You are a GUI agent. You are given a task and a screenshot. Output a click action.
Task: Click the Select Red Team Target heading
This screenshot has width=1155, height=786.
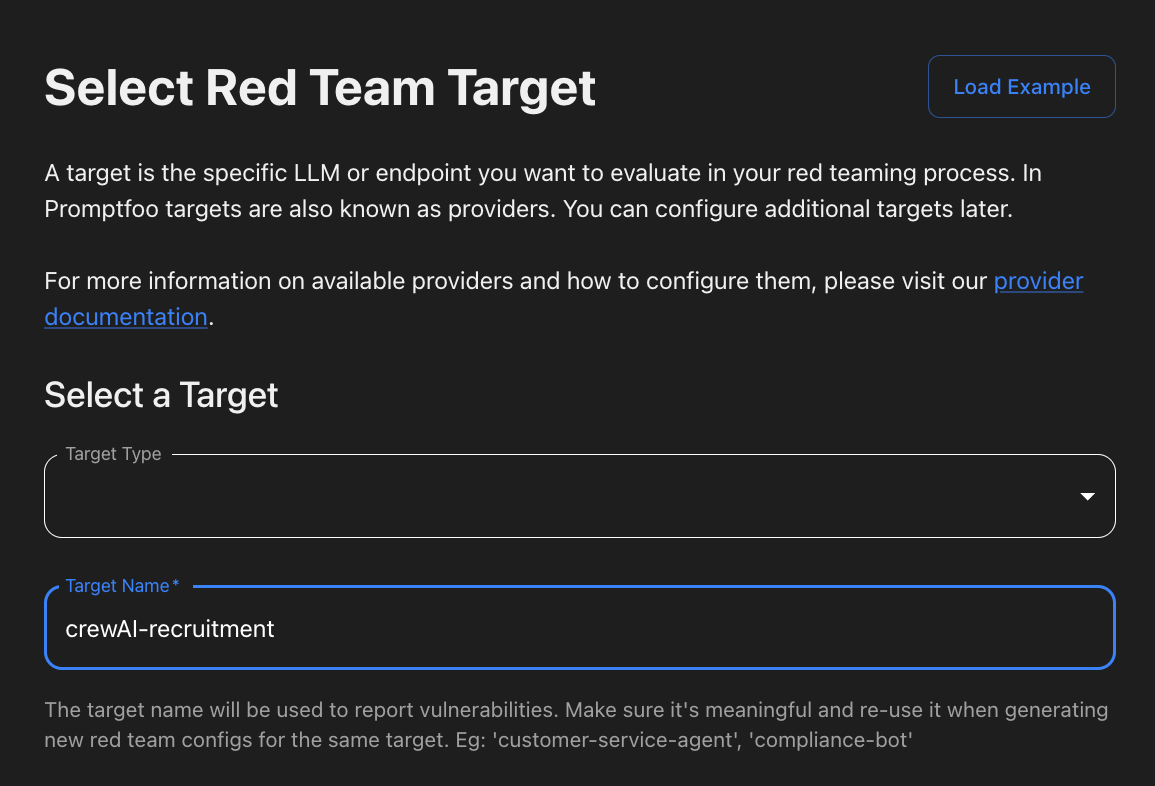pos(319,88)
